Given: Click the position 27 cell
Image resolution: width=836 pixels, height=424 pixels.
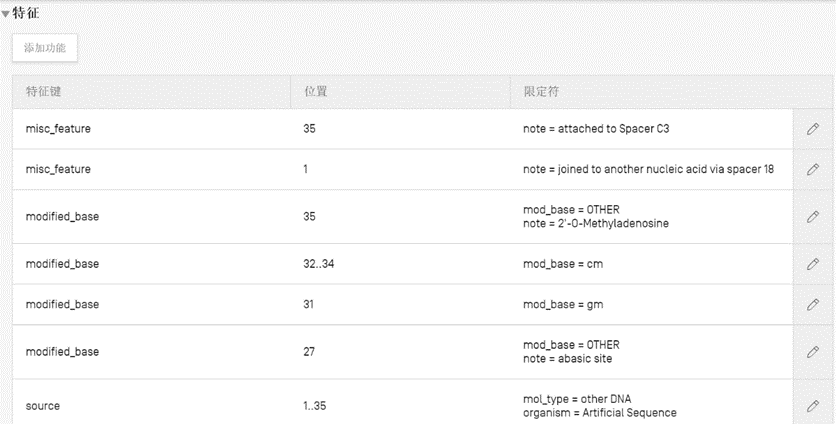Looking at the screenshot, I should pos(309,352).
